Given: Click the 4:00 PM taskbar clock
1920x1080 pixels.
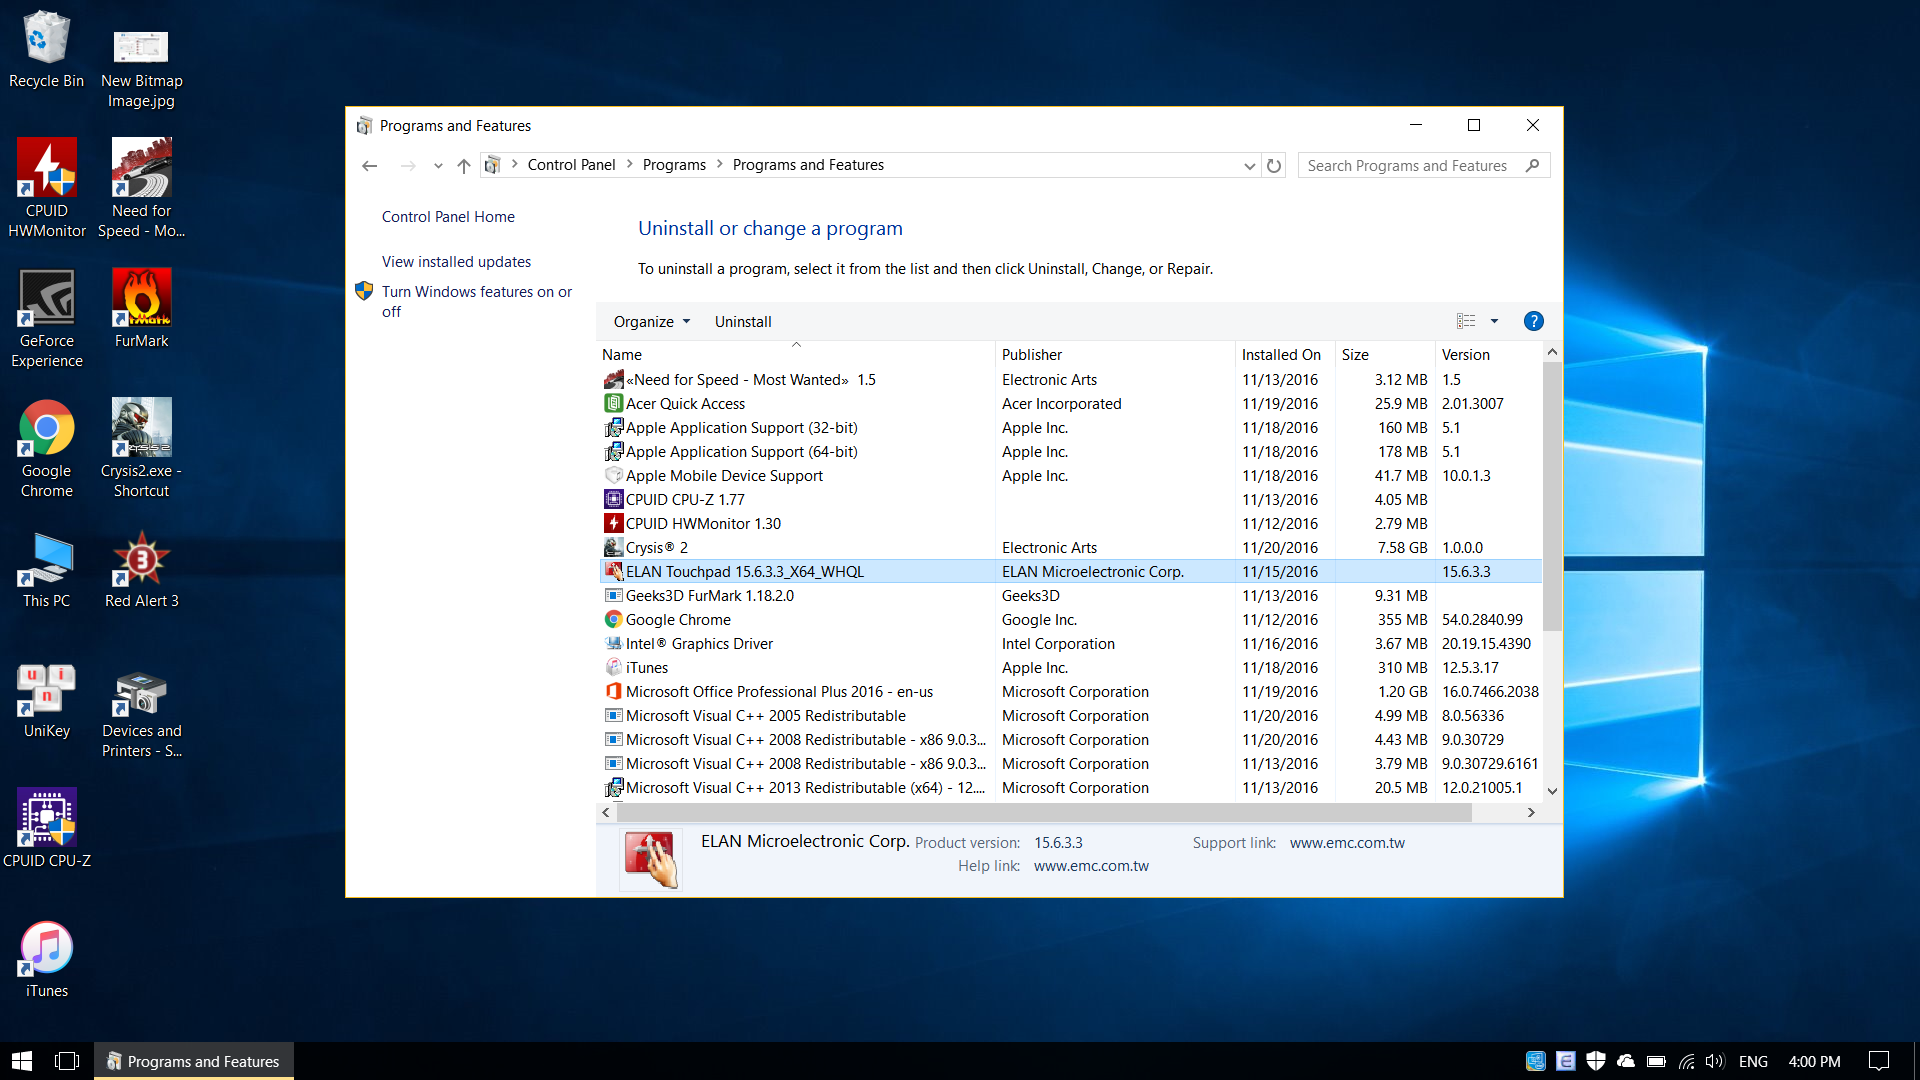Looking at the screenshot, I should point(1814,1061).
